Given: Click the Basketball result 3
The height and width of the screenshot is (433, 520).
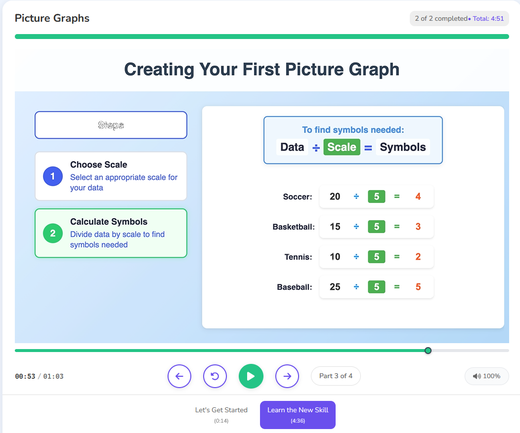Looking at the screenshot, I should (x=418, y=227).
